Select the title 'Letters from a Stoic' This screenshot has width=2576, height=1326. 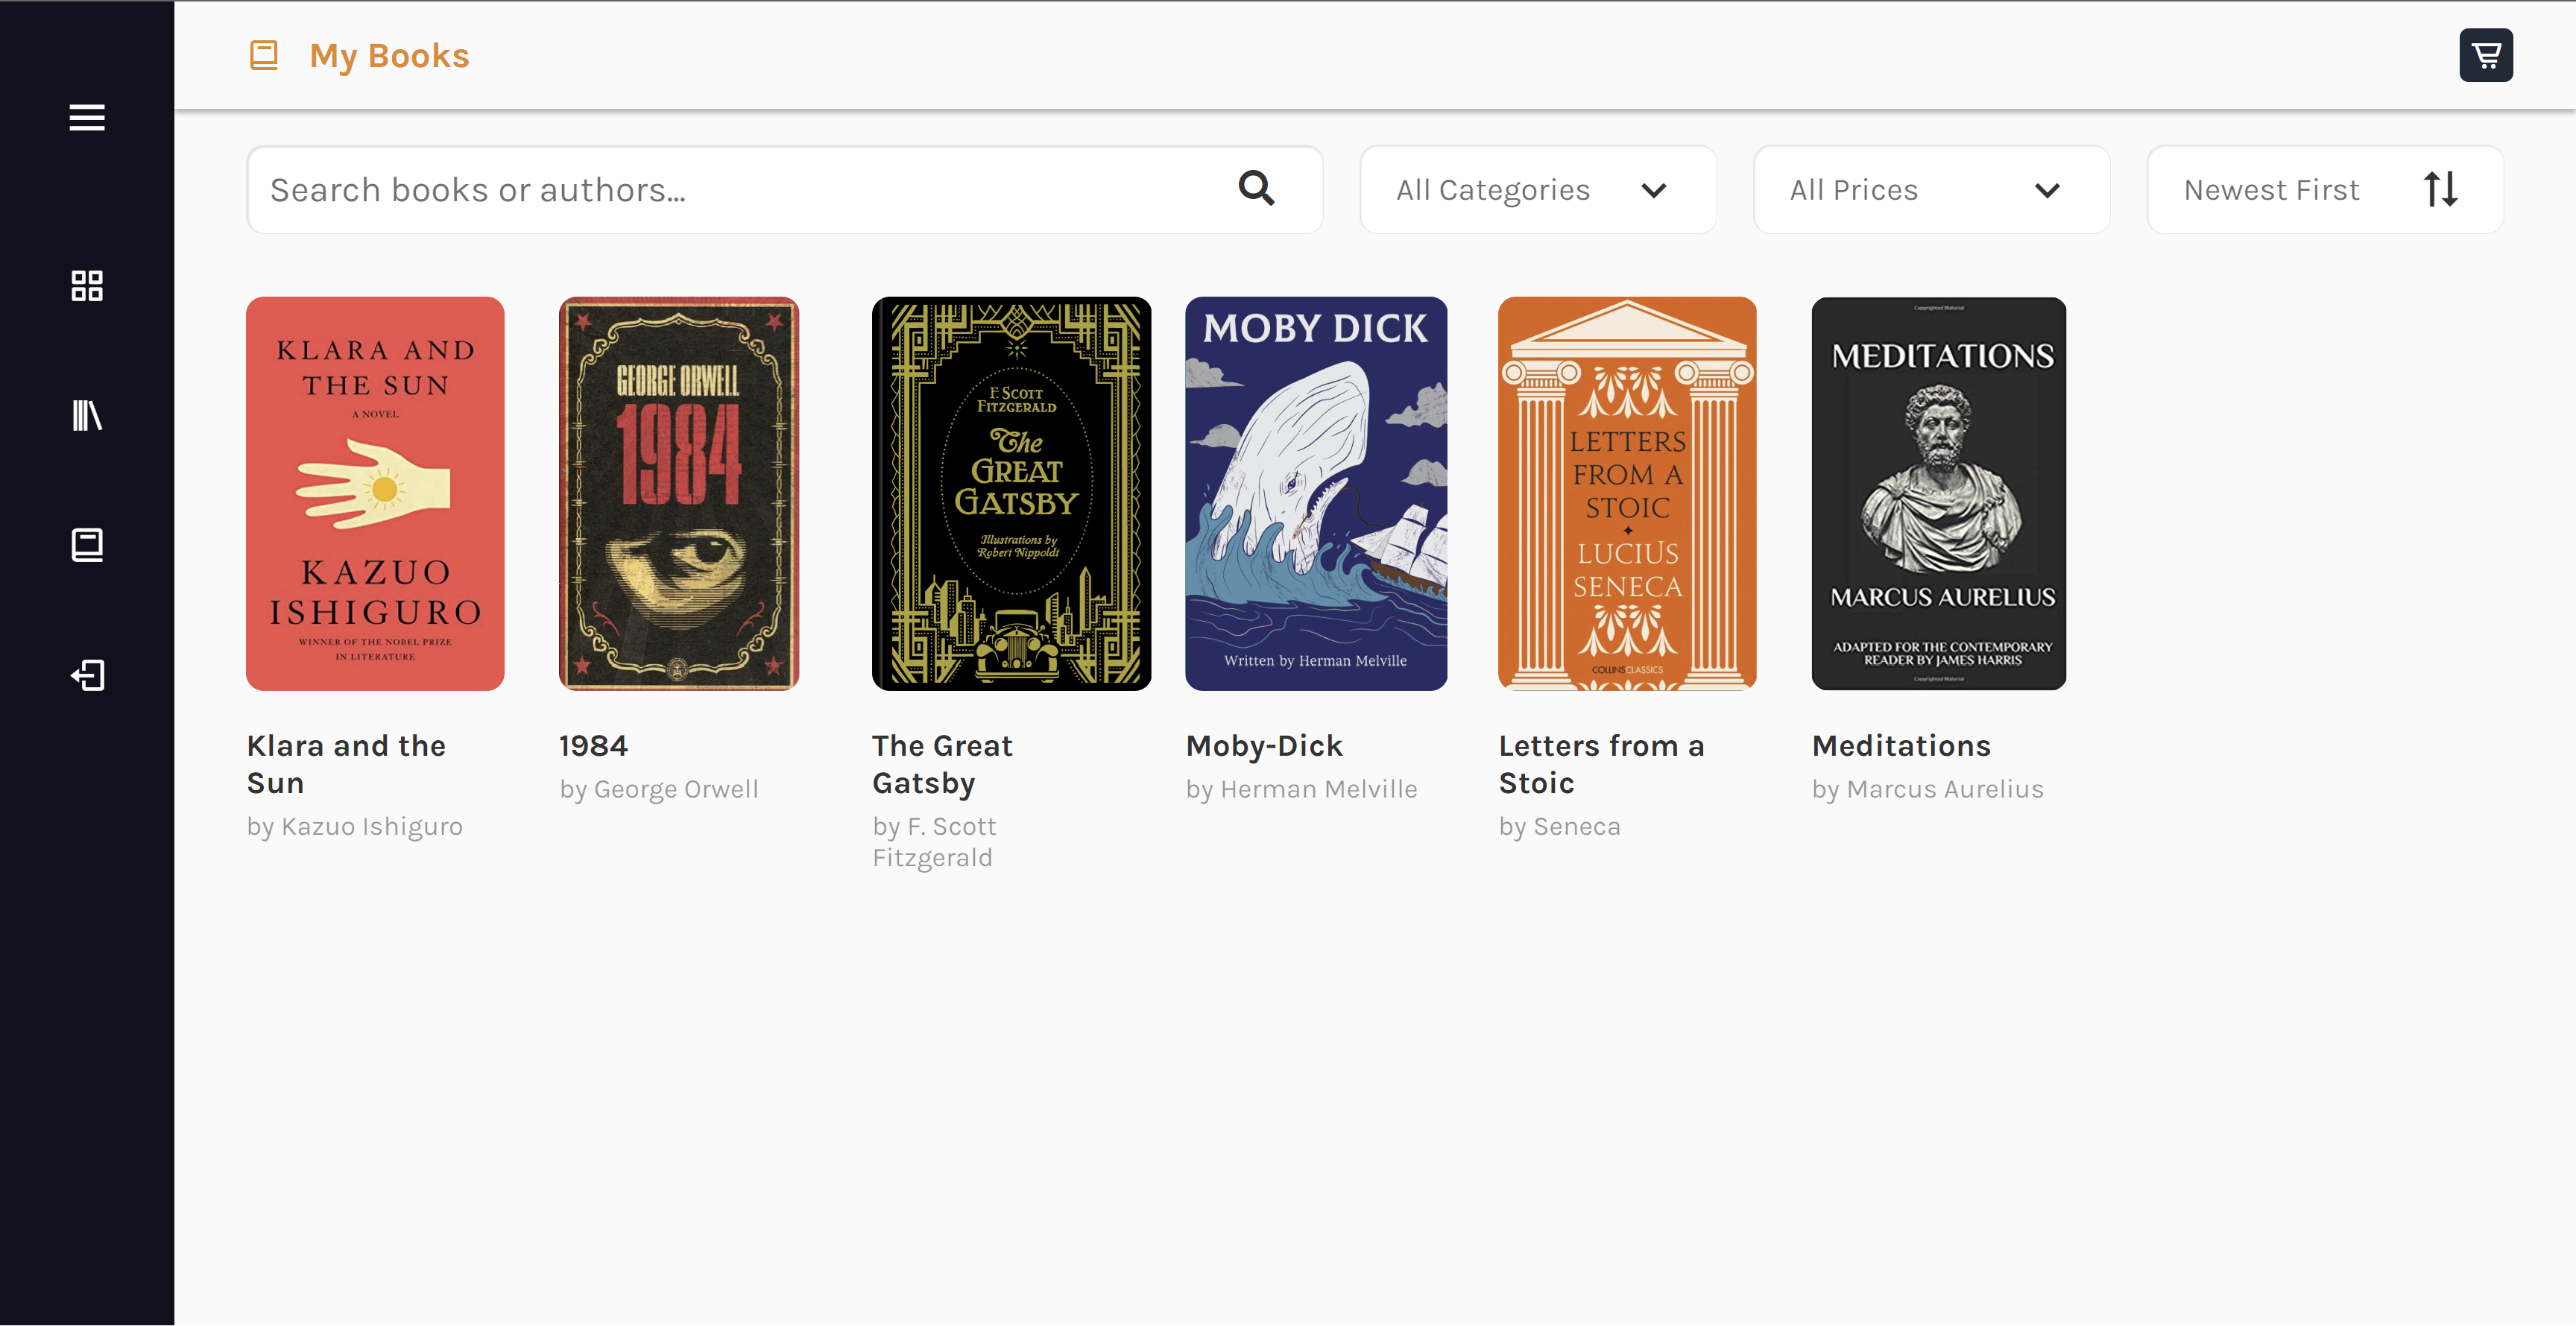click(x=1601, y=764)
